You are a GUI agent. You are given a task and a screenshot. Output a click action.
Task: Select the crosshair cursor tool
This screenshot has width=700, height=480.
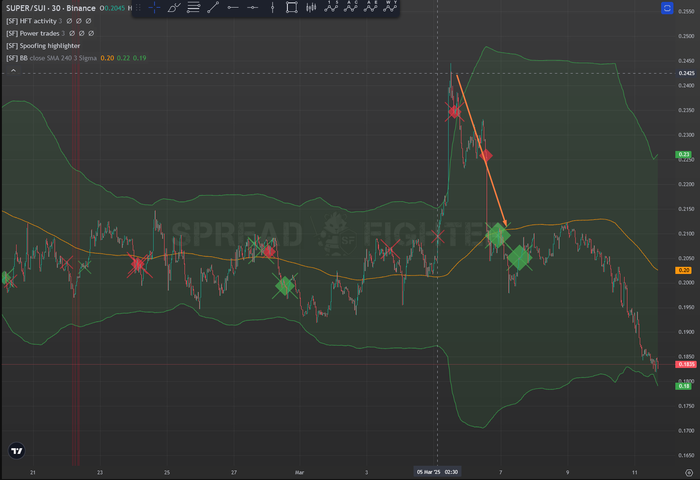tap(154, 7)
